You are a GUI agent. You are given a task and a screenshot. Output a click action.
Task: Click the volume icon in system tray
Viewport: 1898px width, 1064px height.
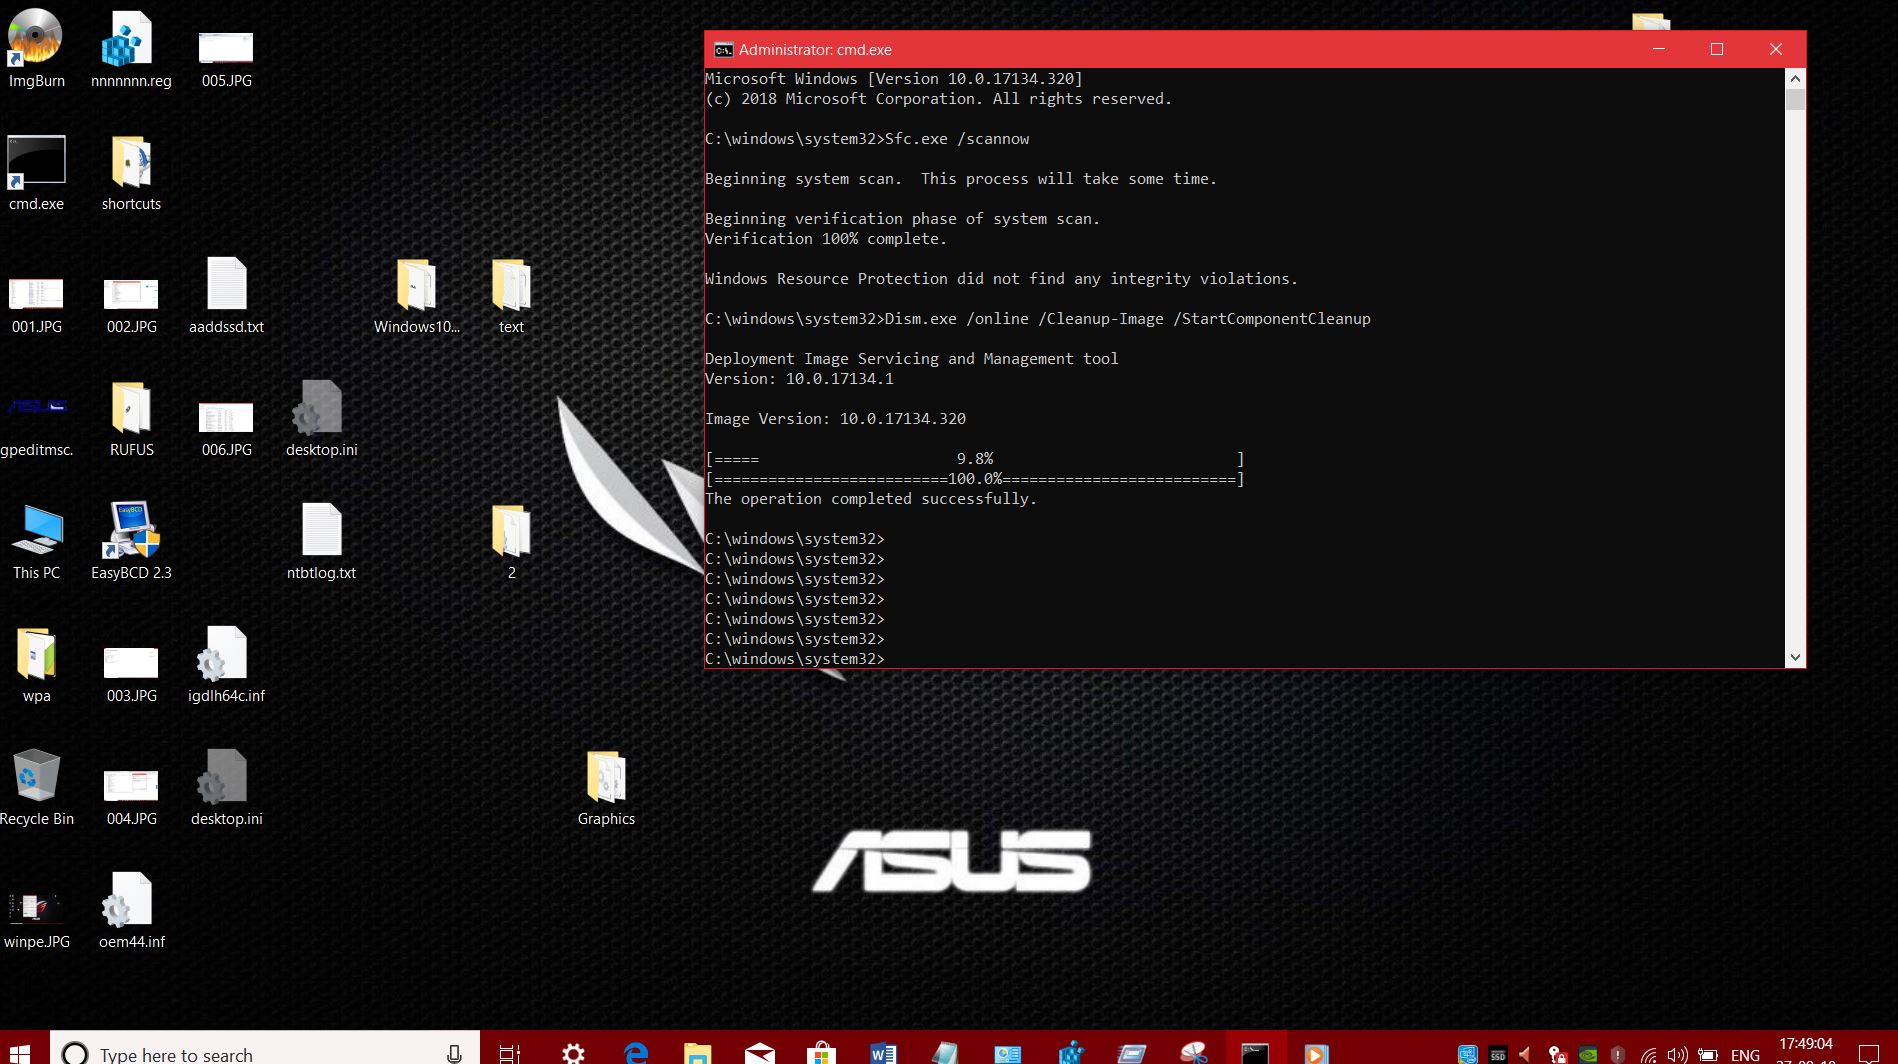(x=1677, y=1054)
